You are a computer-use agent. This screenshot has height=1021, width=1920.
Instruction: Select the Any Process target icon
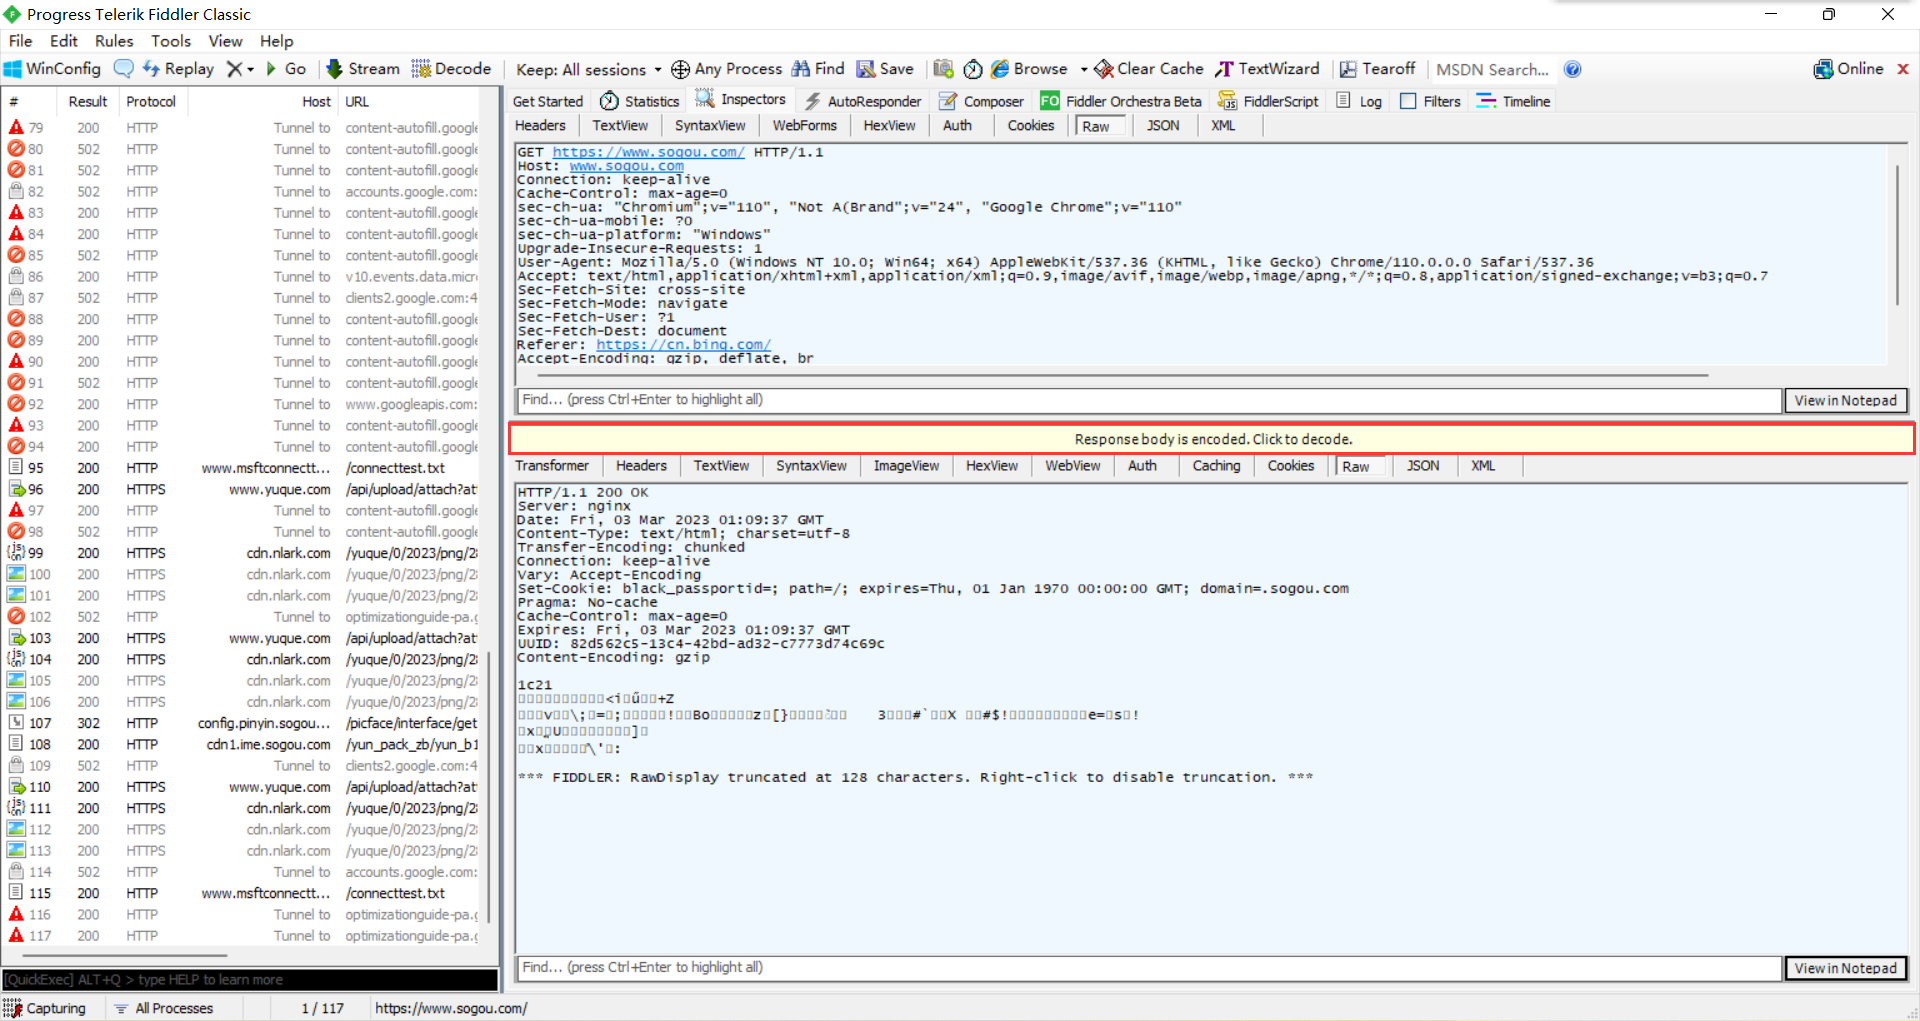tap(680, 69)
